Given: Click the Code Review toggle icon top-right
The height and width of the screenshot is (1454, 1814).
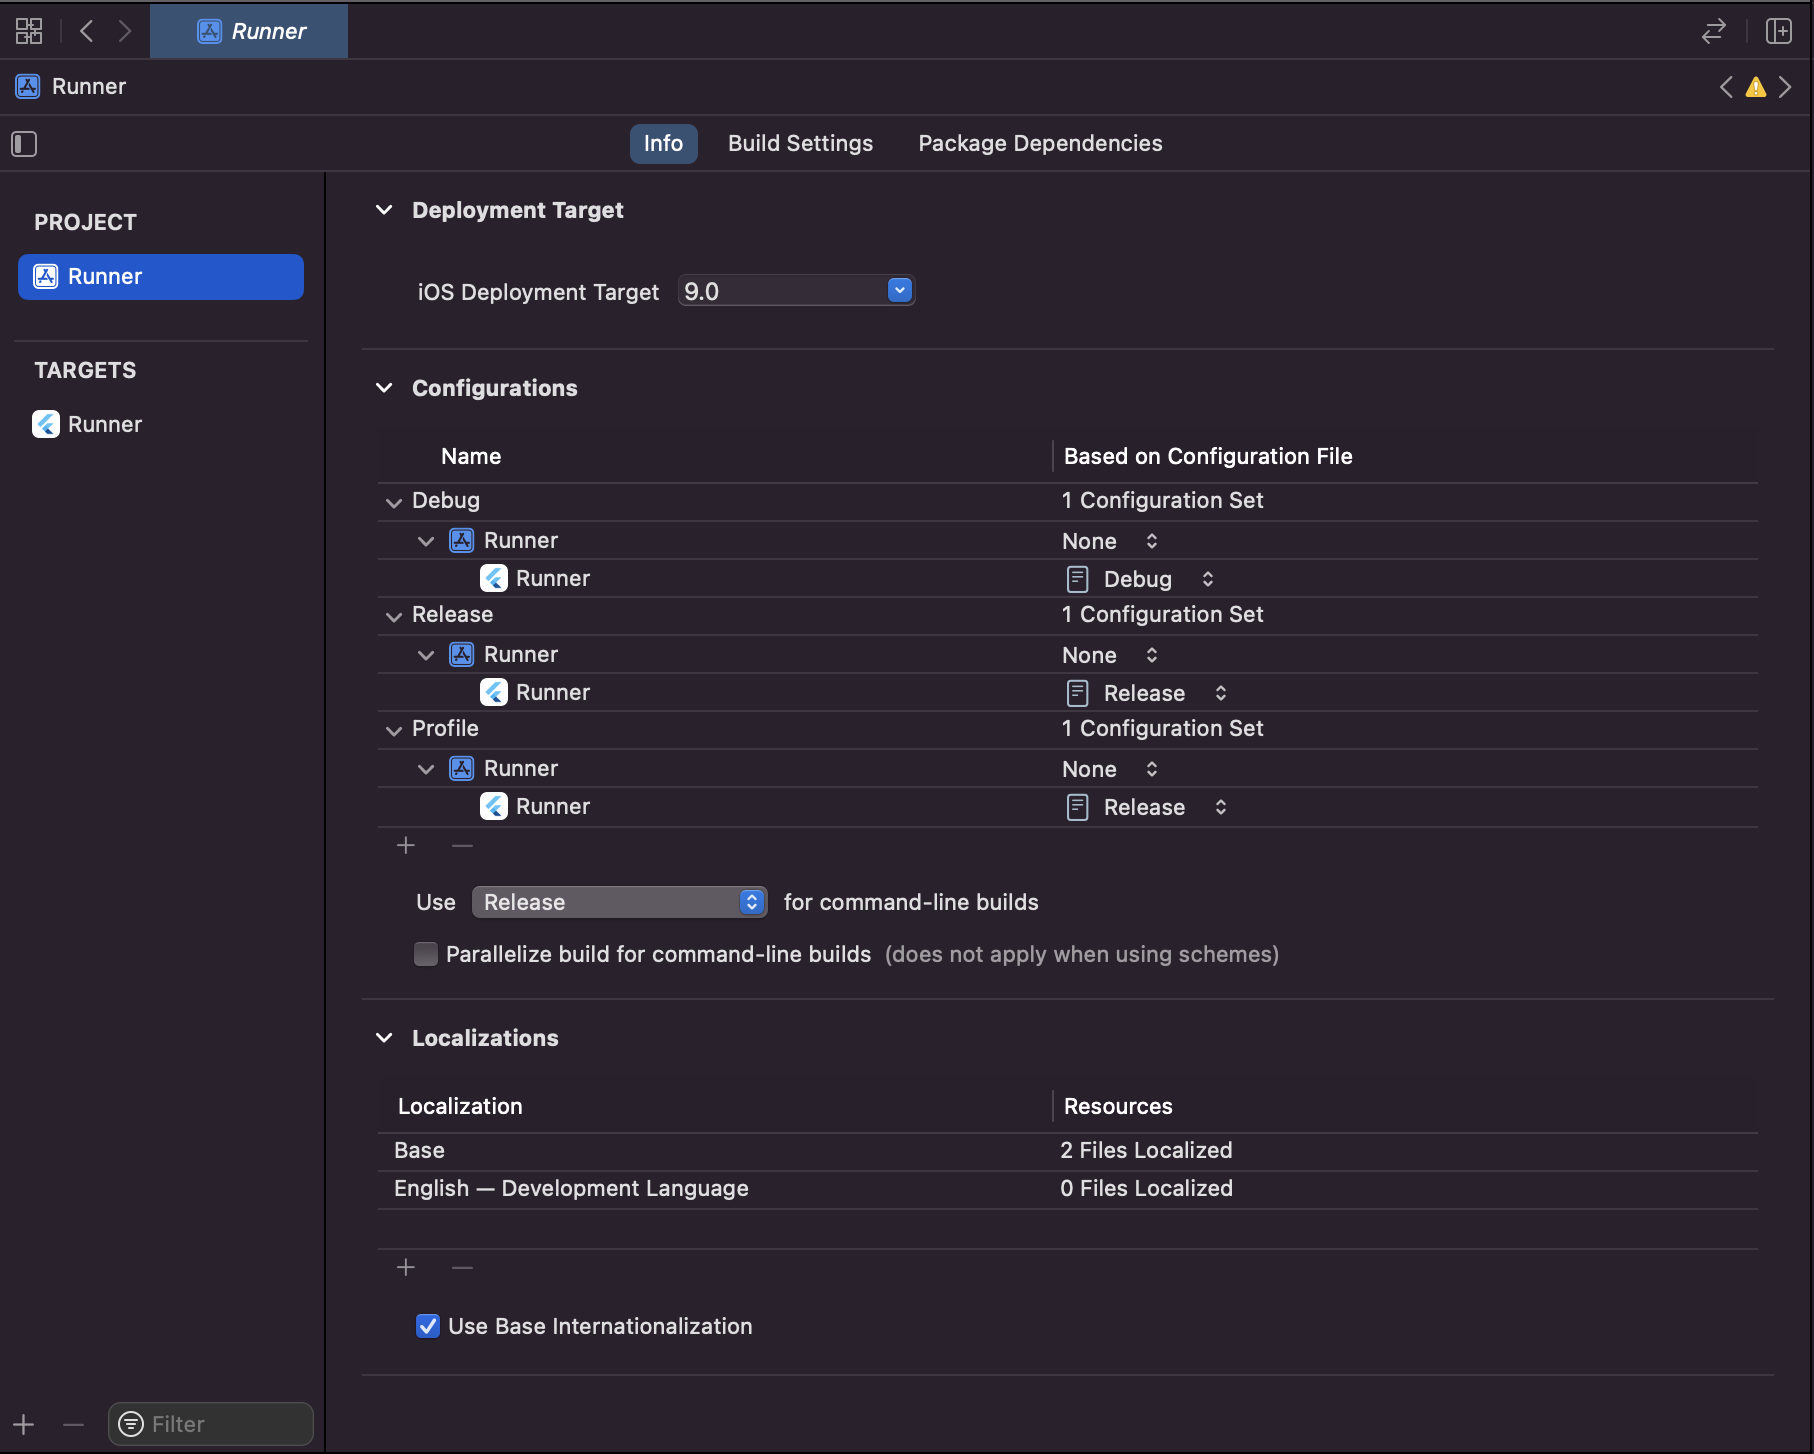Looking at the screenshot, I should [1713, 31].
